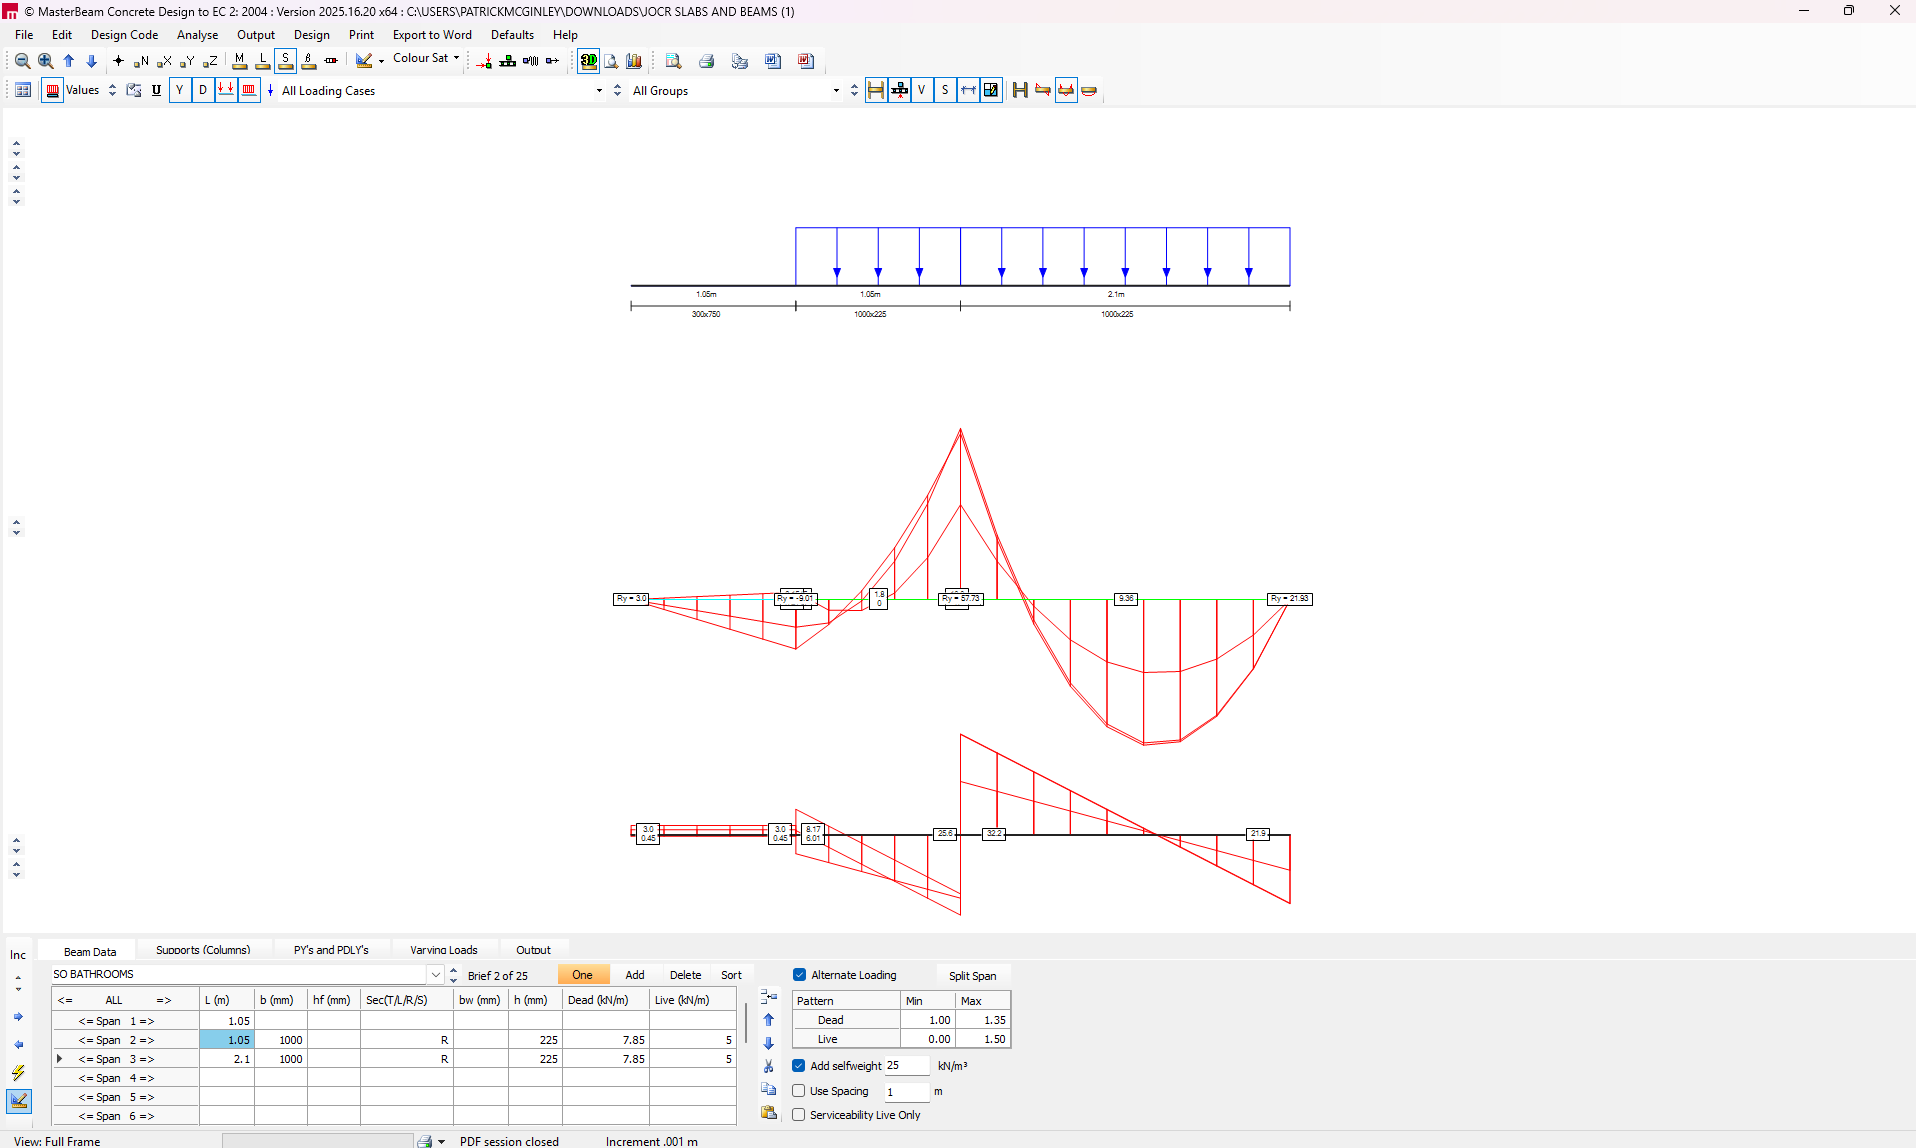Switch to the Supports (Columns) tab
Viewport: 1916px width, 1148px height.
[203, 950]
